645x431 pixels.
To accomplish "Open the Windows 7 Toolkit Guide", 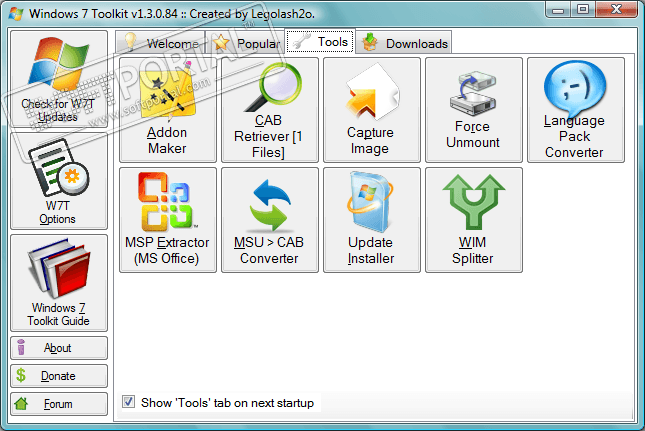I will point(59,283).
